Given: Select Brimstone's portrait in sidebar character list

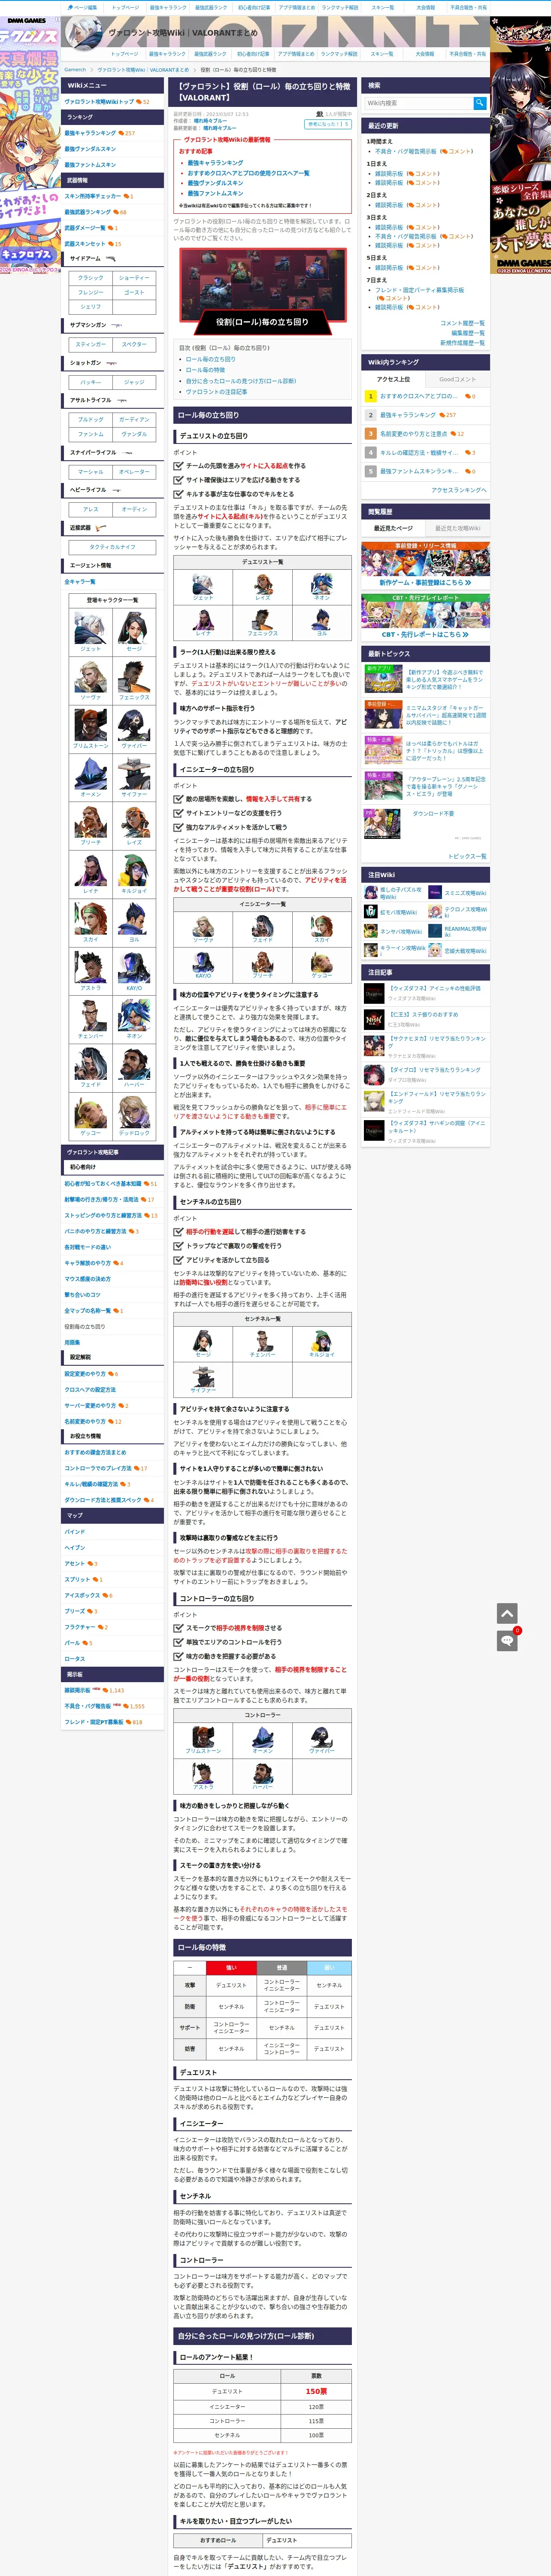Looking at the screenshot, I should (x=90, y=725).
